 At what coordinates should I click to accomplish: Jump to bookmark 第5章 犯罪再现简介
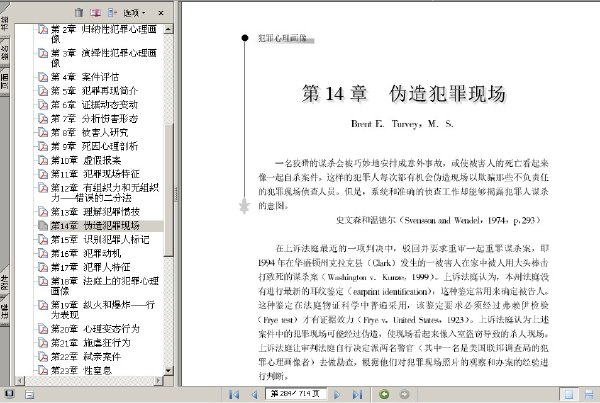click(x=94, y=91)
